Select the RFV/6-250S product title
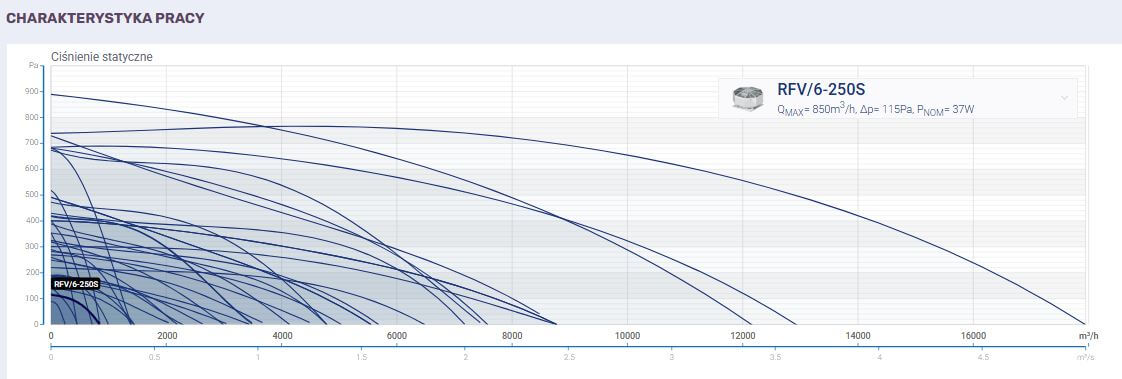Viewport: 1122px width, 379px height. coord(821,89)
